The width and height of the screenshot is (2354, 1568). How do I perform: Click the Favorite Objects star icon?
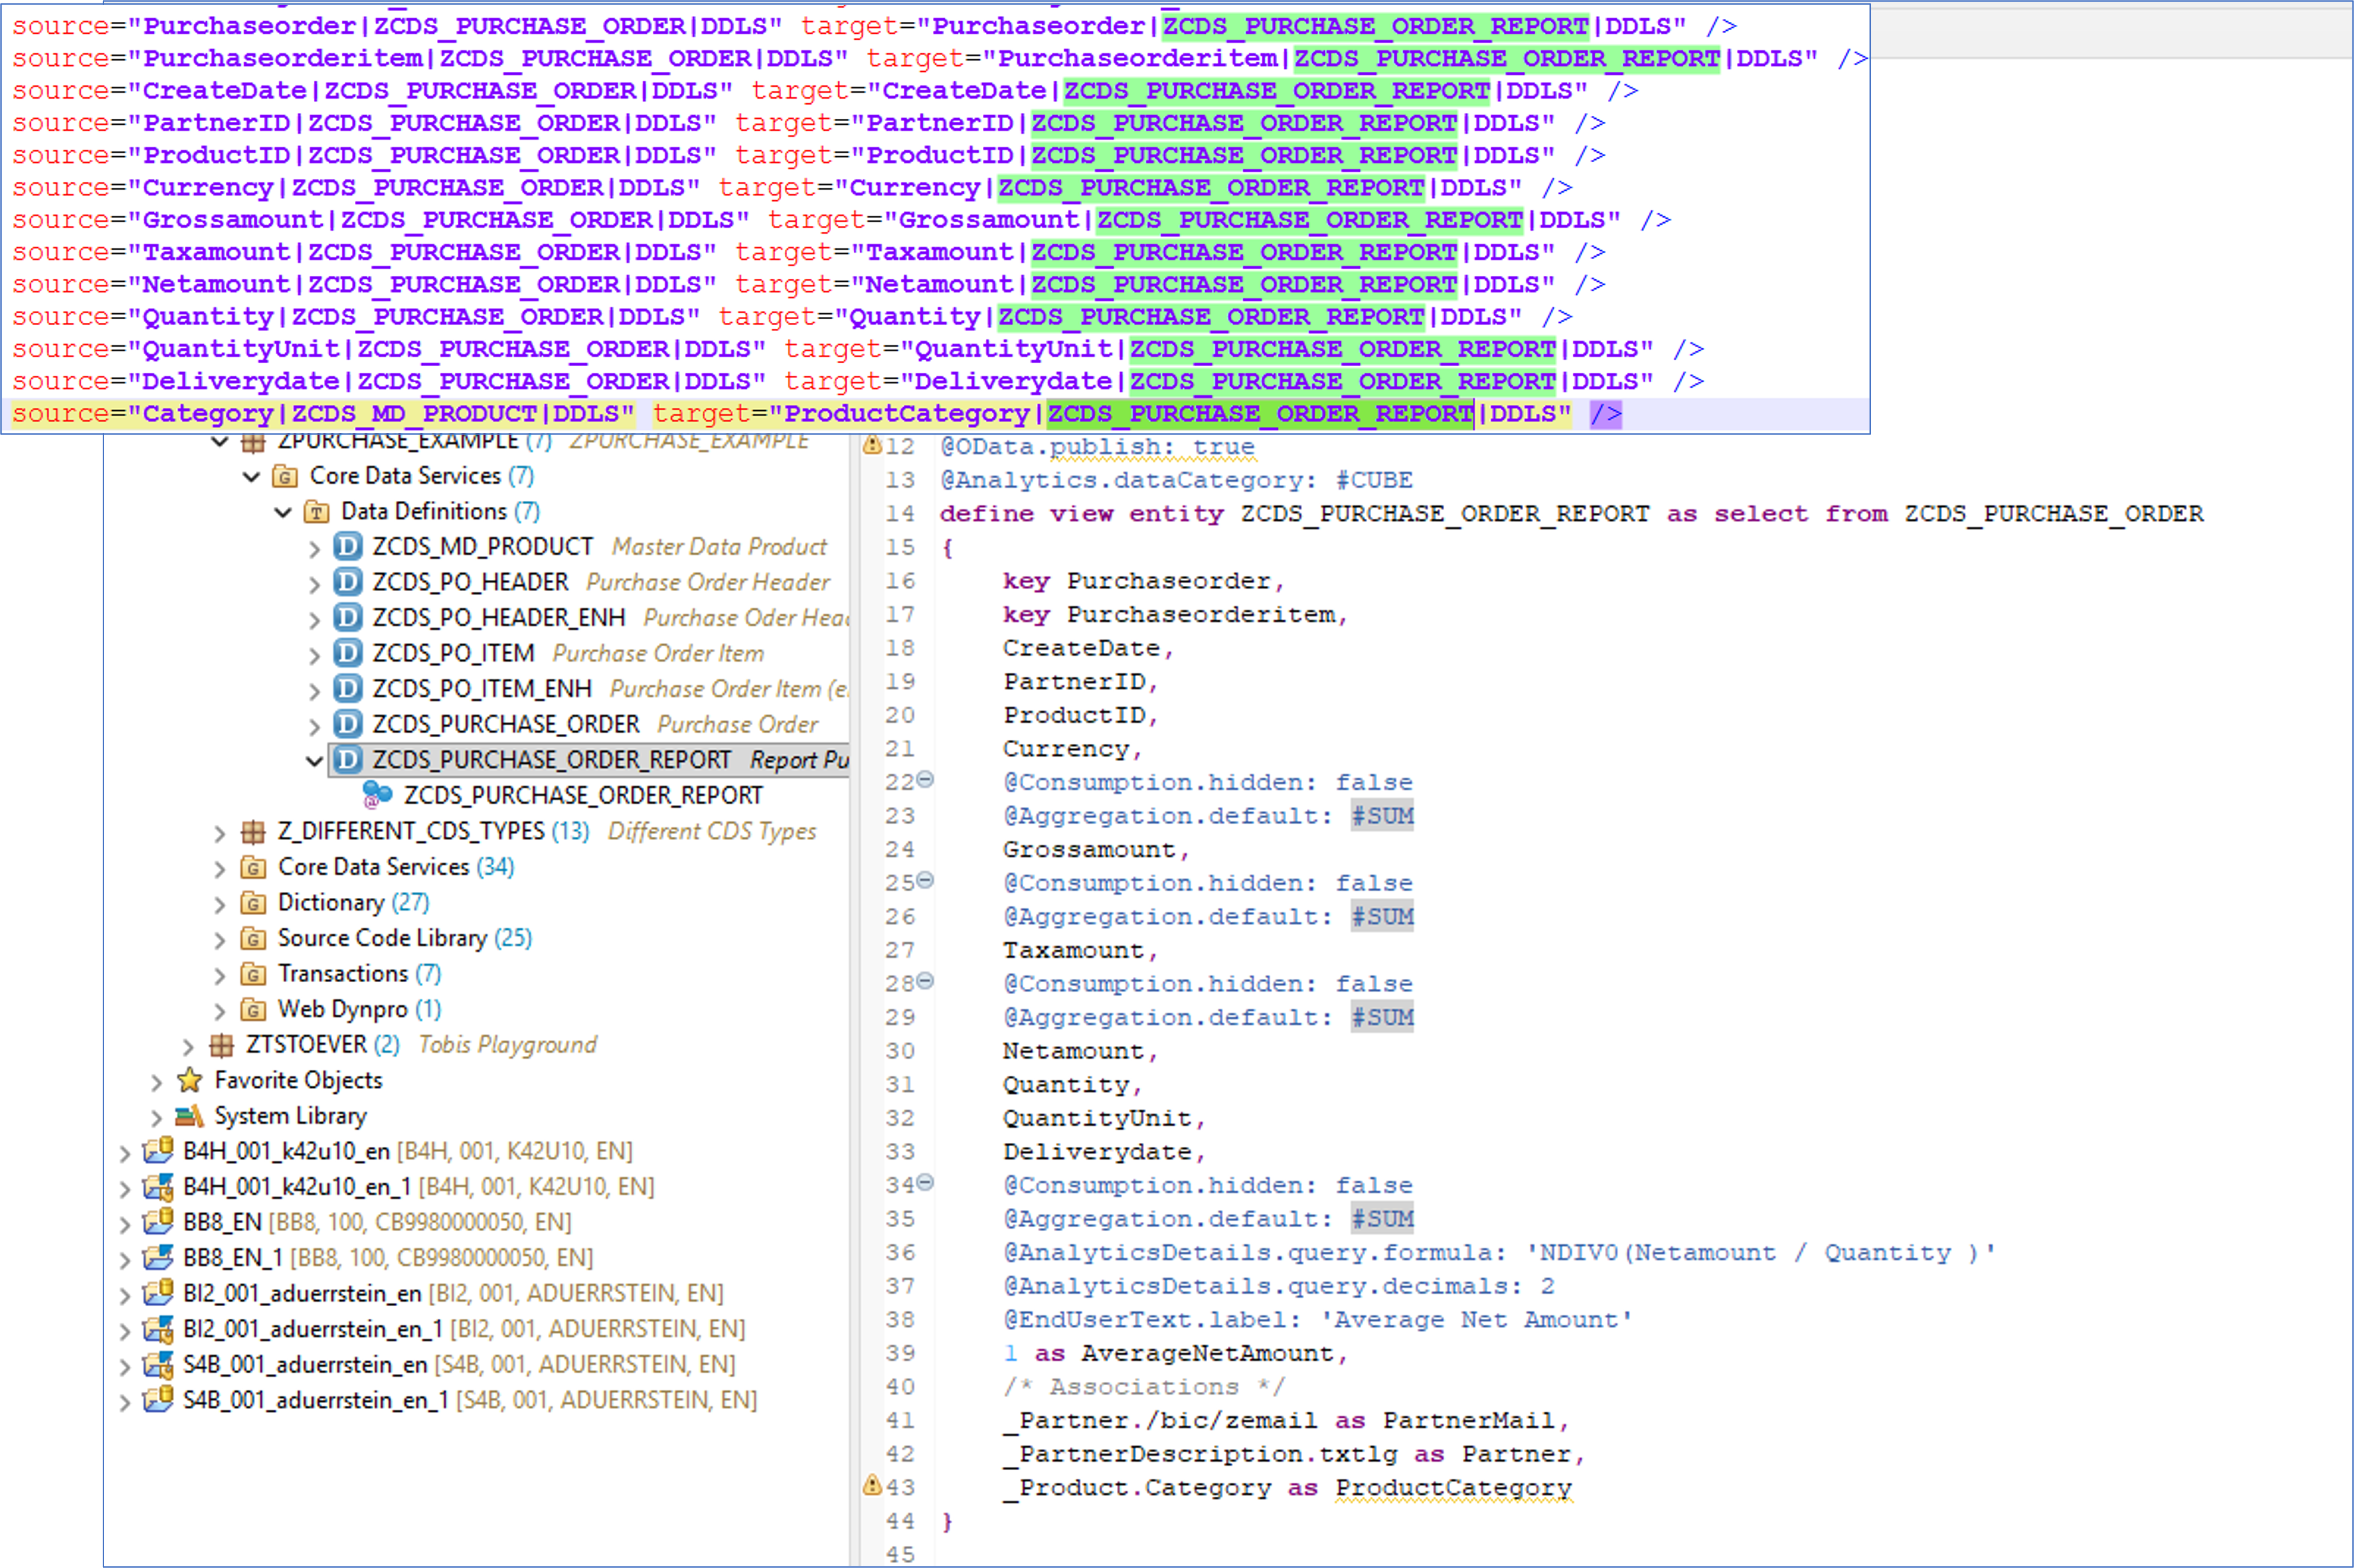coord(189,1080)
